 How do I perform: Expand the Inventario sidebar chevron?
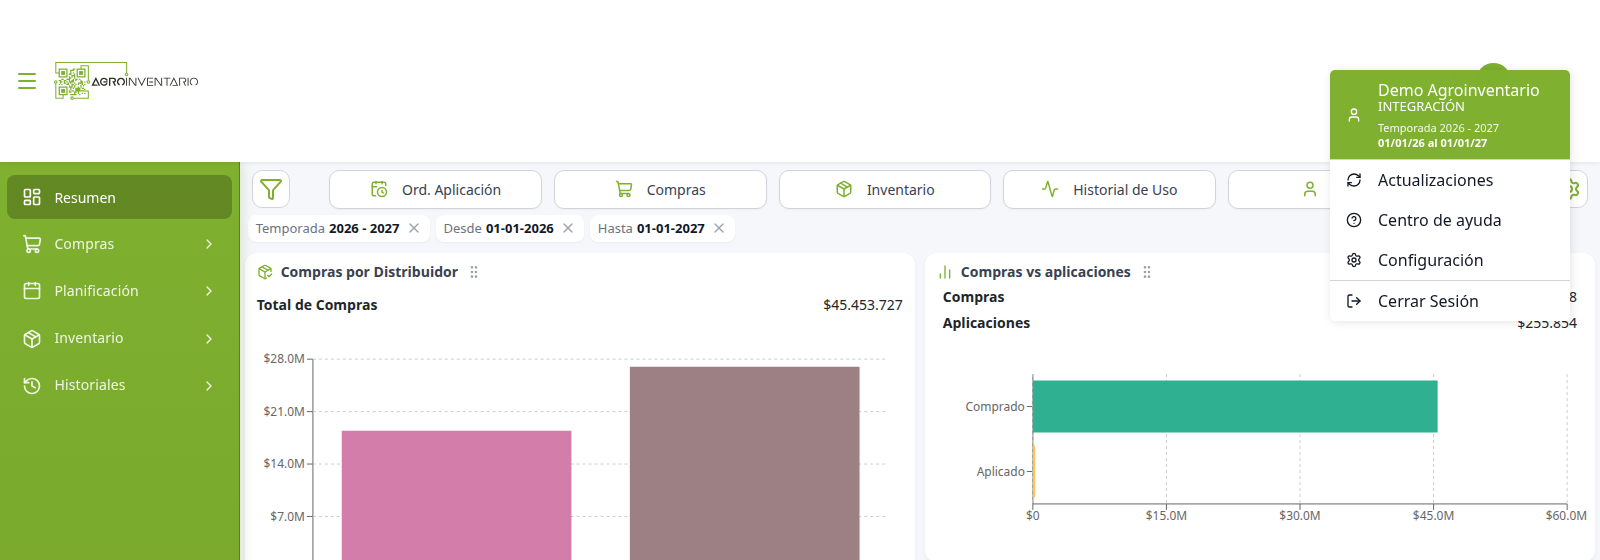click(x=209, y=338)
